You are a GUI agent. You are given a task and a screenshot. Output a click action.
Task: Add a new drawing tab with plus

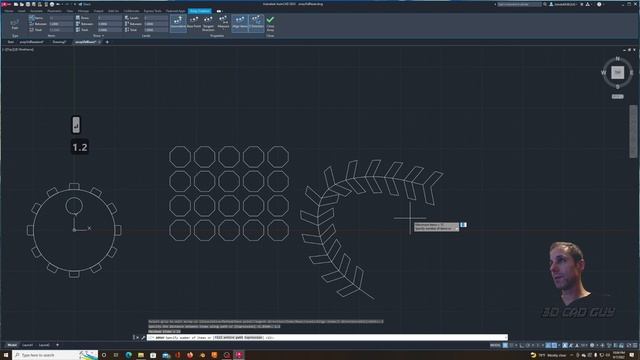tap(107, 42)
